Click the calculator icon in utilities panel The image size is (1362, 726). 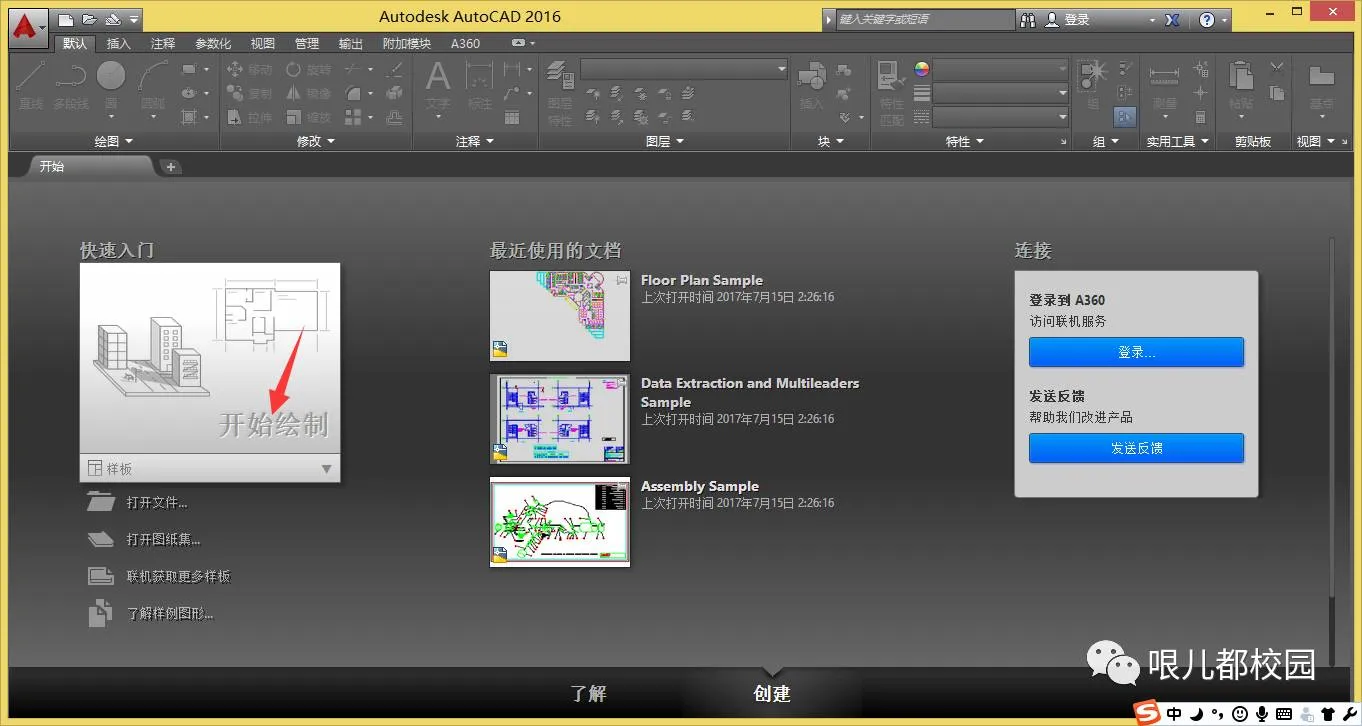coord(1201,117)
